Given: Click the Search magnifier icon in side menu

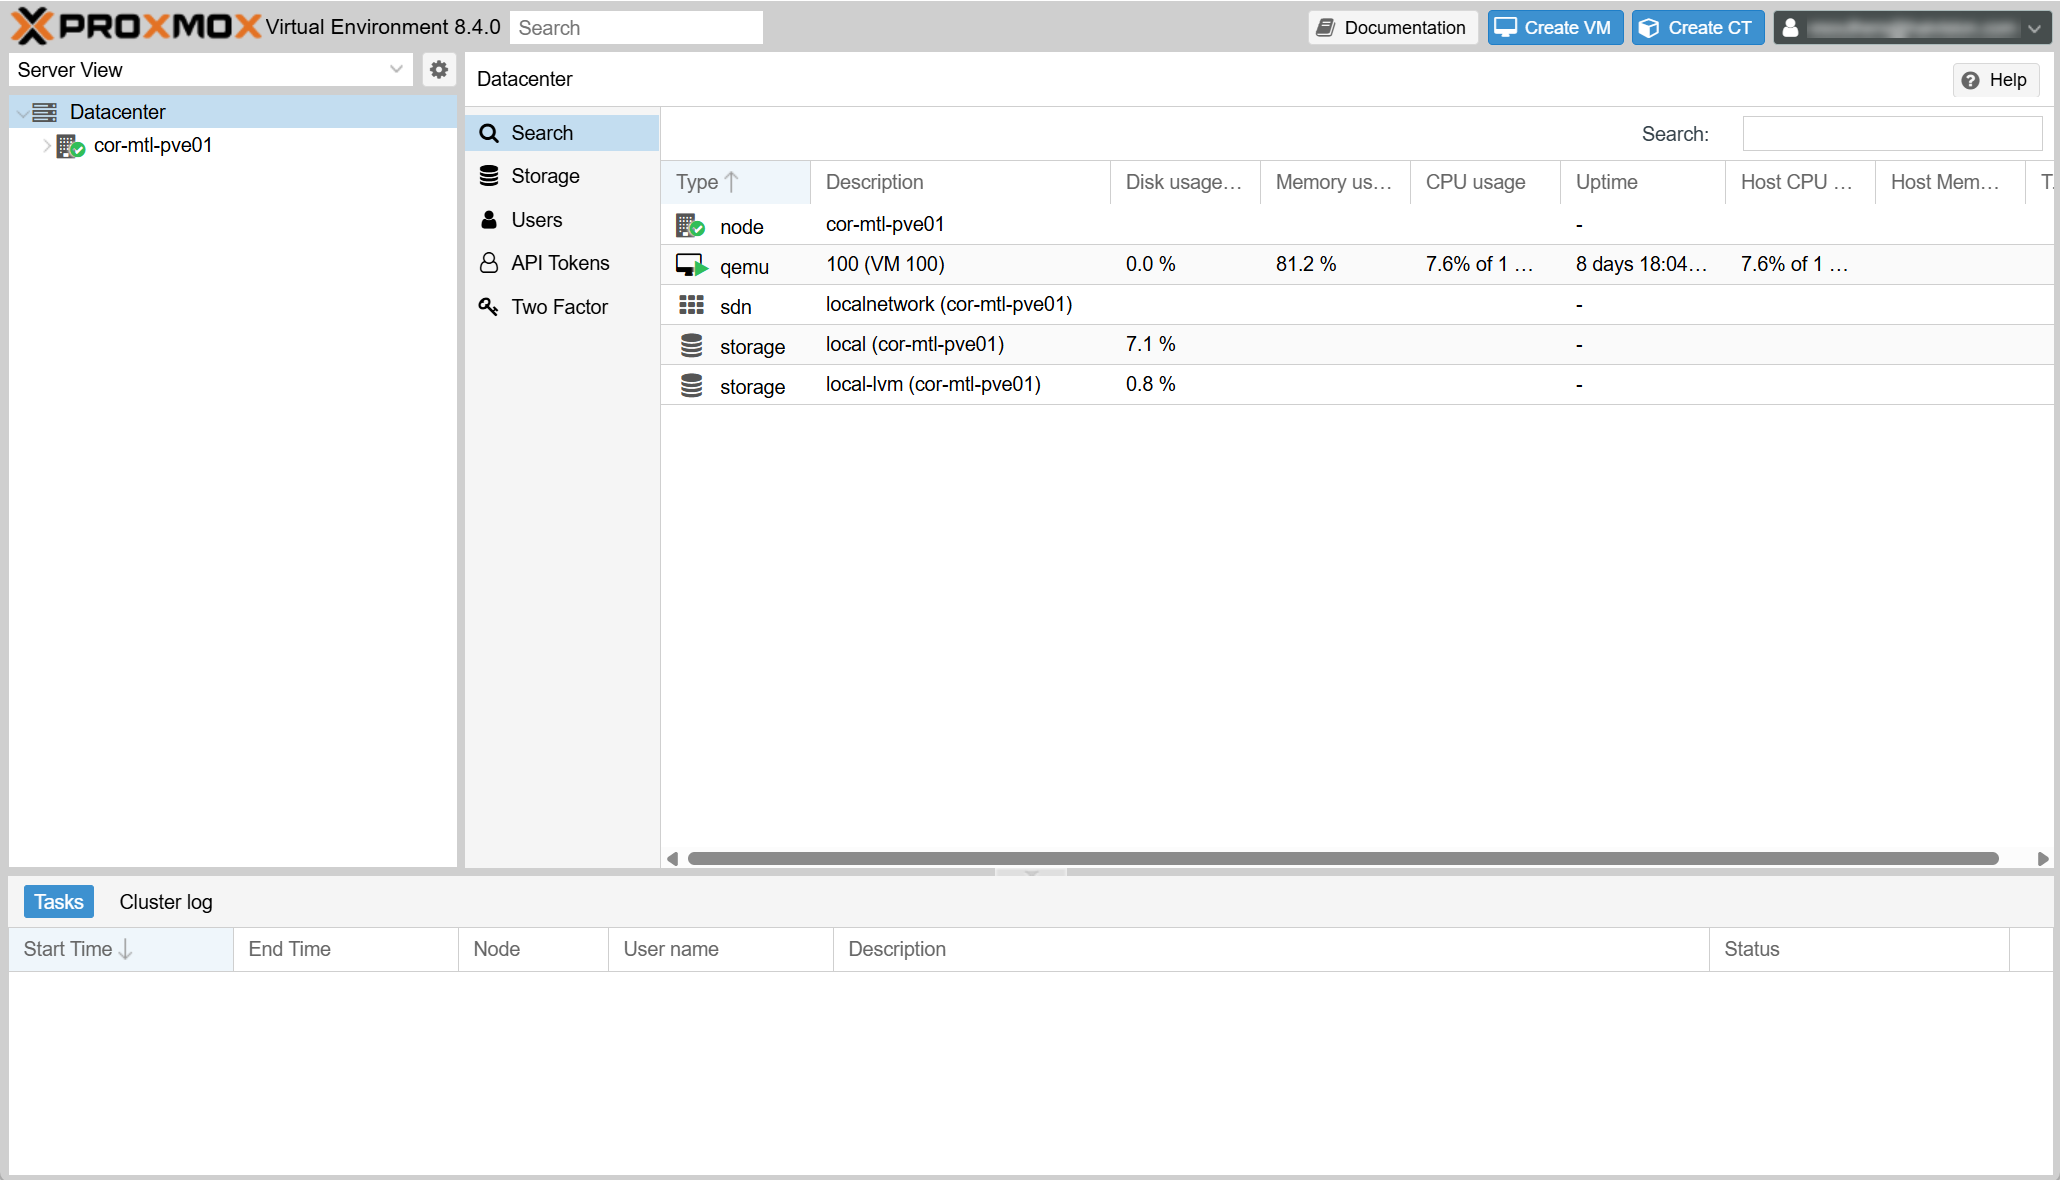Looking at the screenshot, I should [489, 133].
